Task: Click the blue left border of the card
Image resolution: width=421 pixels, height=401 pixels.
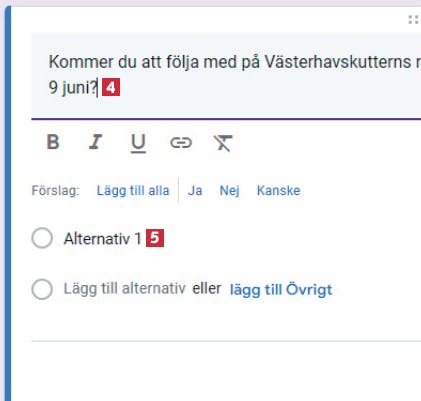Action: coord(8,203)
